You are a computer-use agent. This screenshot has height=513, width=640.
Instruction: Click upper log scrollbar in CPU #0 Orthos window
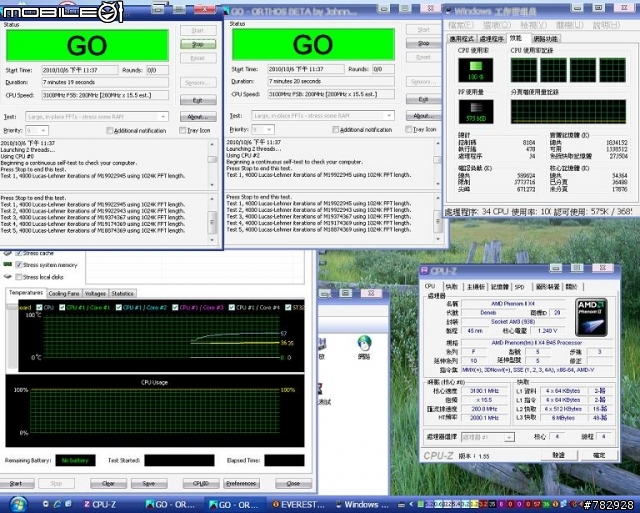(212, 164)
